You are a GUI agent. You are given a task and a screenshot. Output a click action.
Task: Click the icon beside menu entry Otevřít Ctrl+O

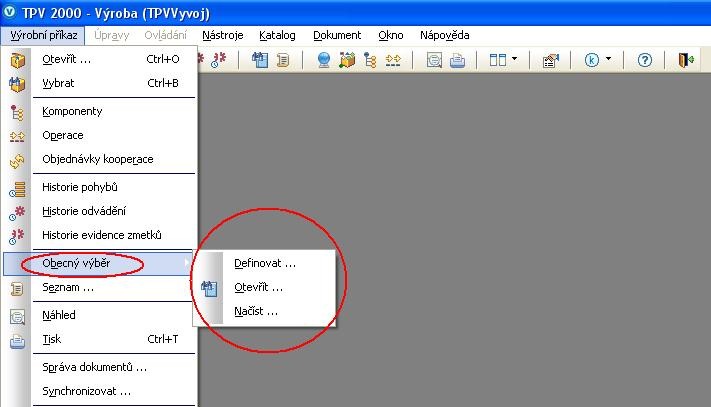[17, 60]
